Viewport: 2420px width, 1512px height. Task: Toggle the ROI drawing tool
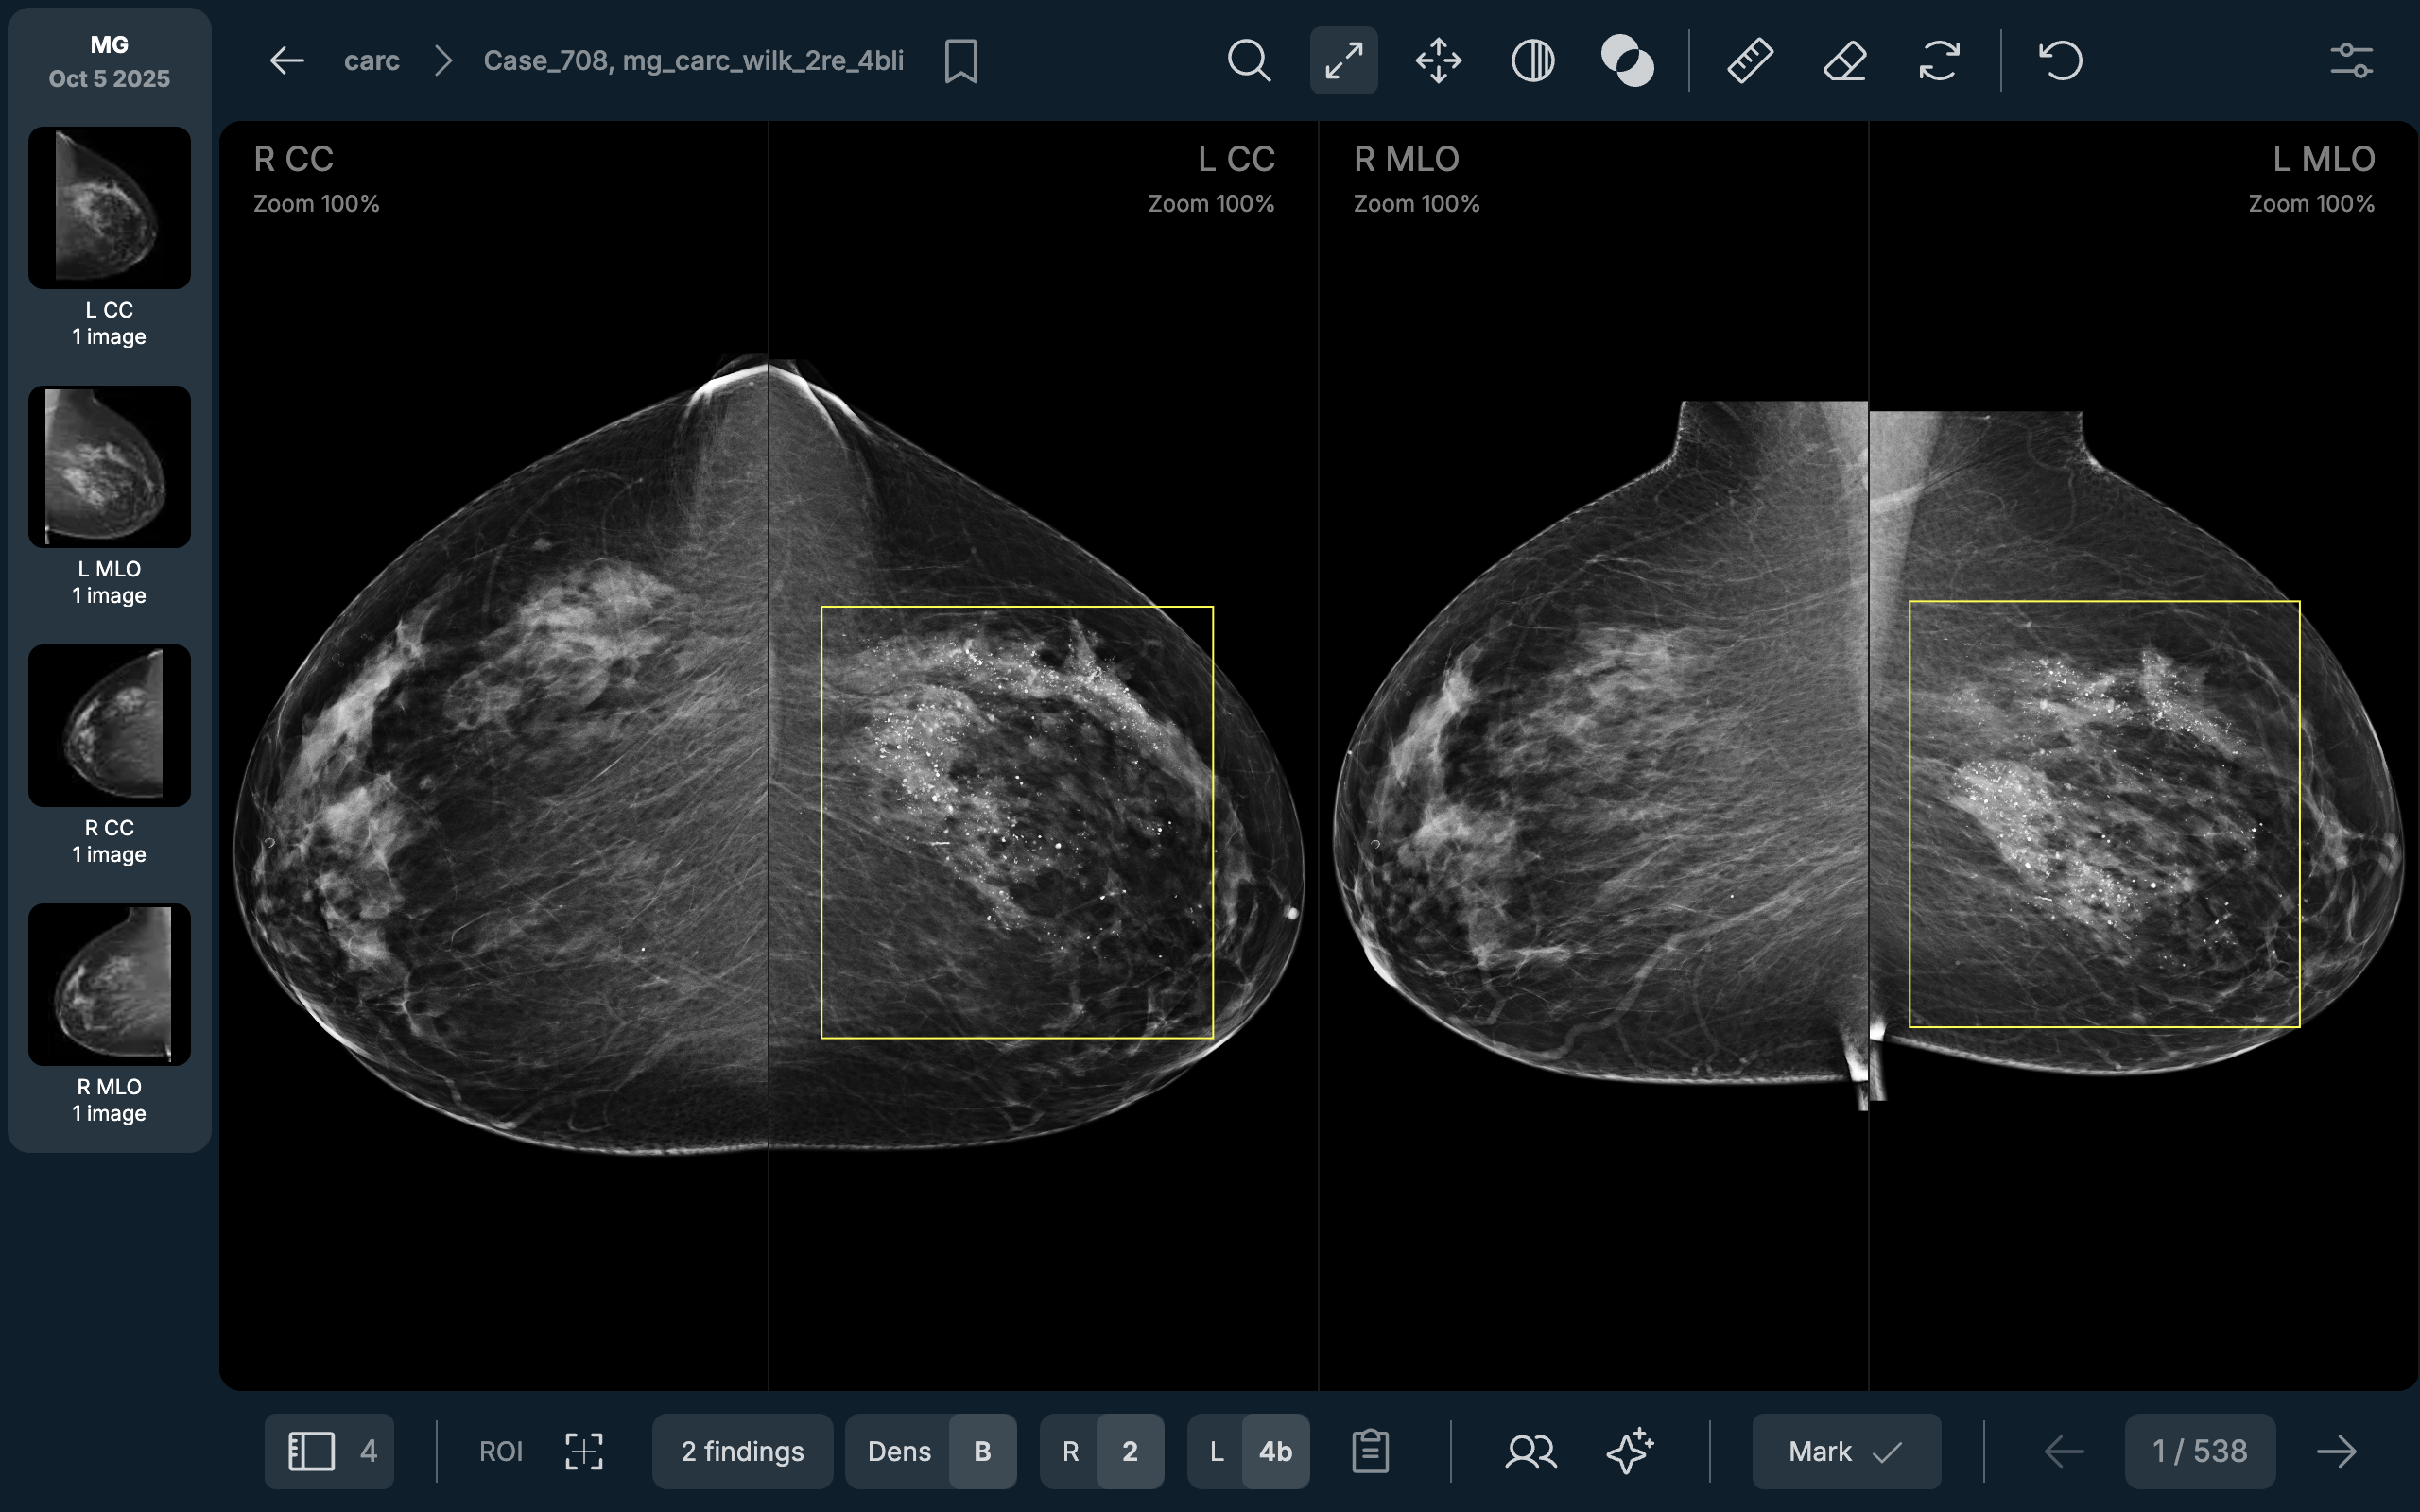pyautogui.click(x=583, y=1451)
